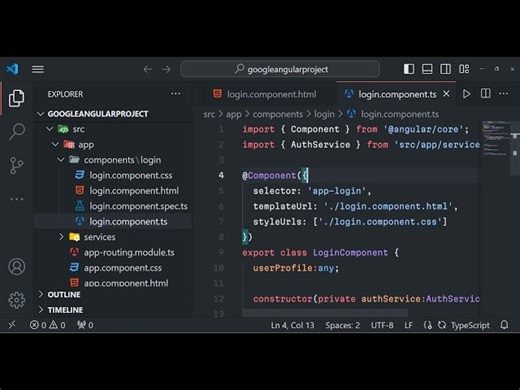Change end of line sequence LF
Screen dimensions: 520x390
[408, 325]
